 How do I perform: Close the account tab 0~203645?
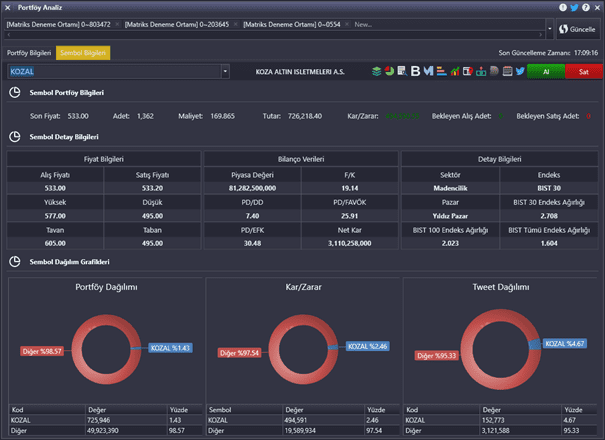236,24
